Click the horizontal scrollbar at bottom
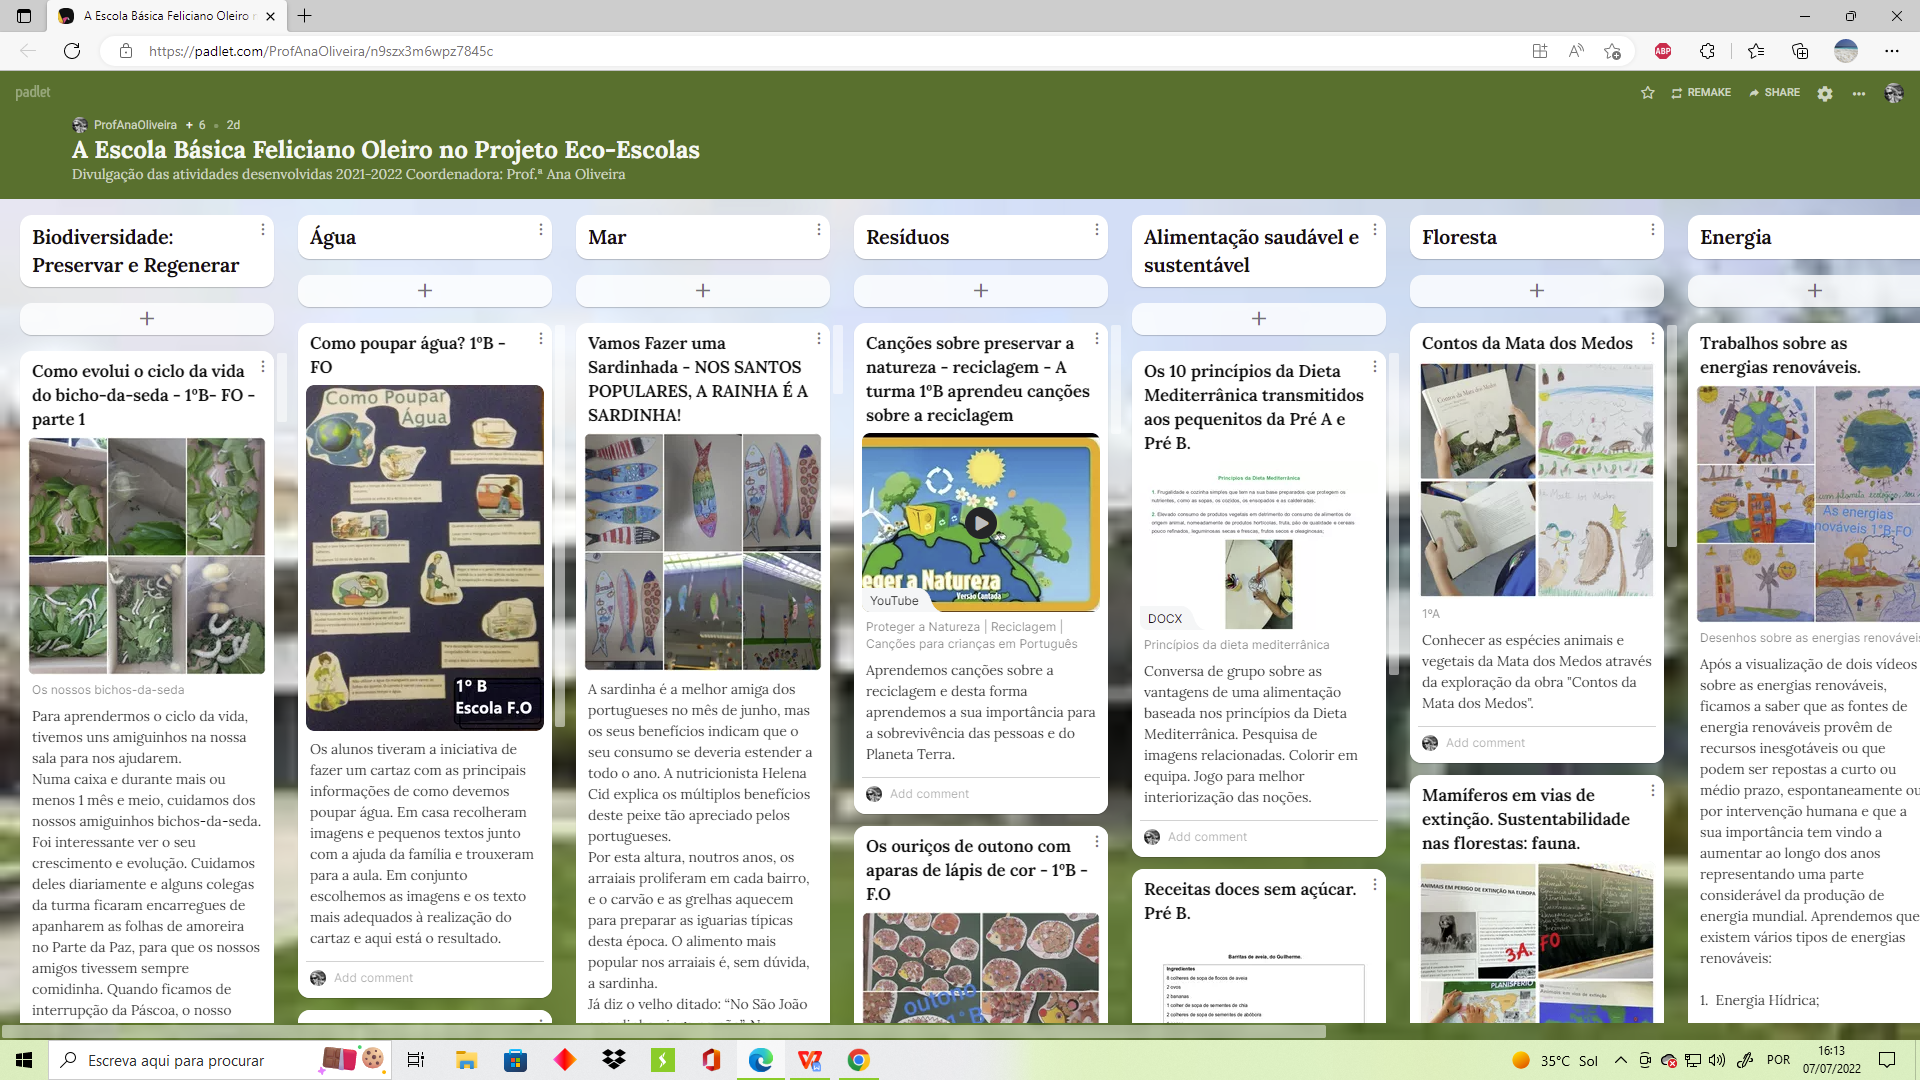The image size is (1920, 1080). point(663,1031)
